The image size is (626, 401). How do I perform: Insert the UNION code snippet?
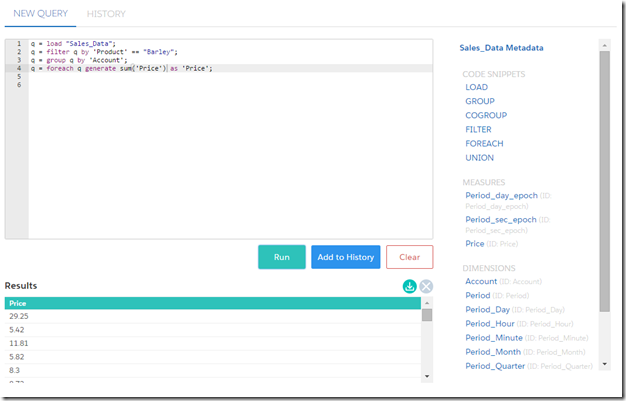tap(479, 158)
